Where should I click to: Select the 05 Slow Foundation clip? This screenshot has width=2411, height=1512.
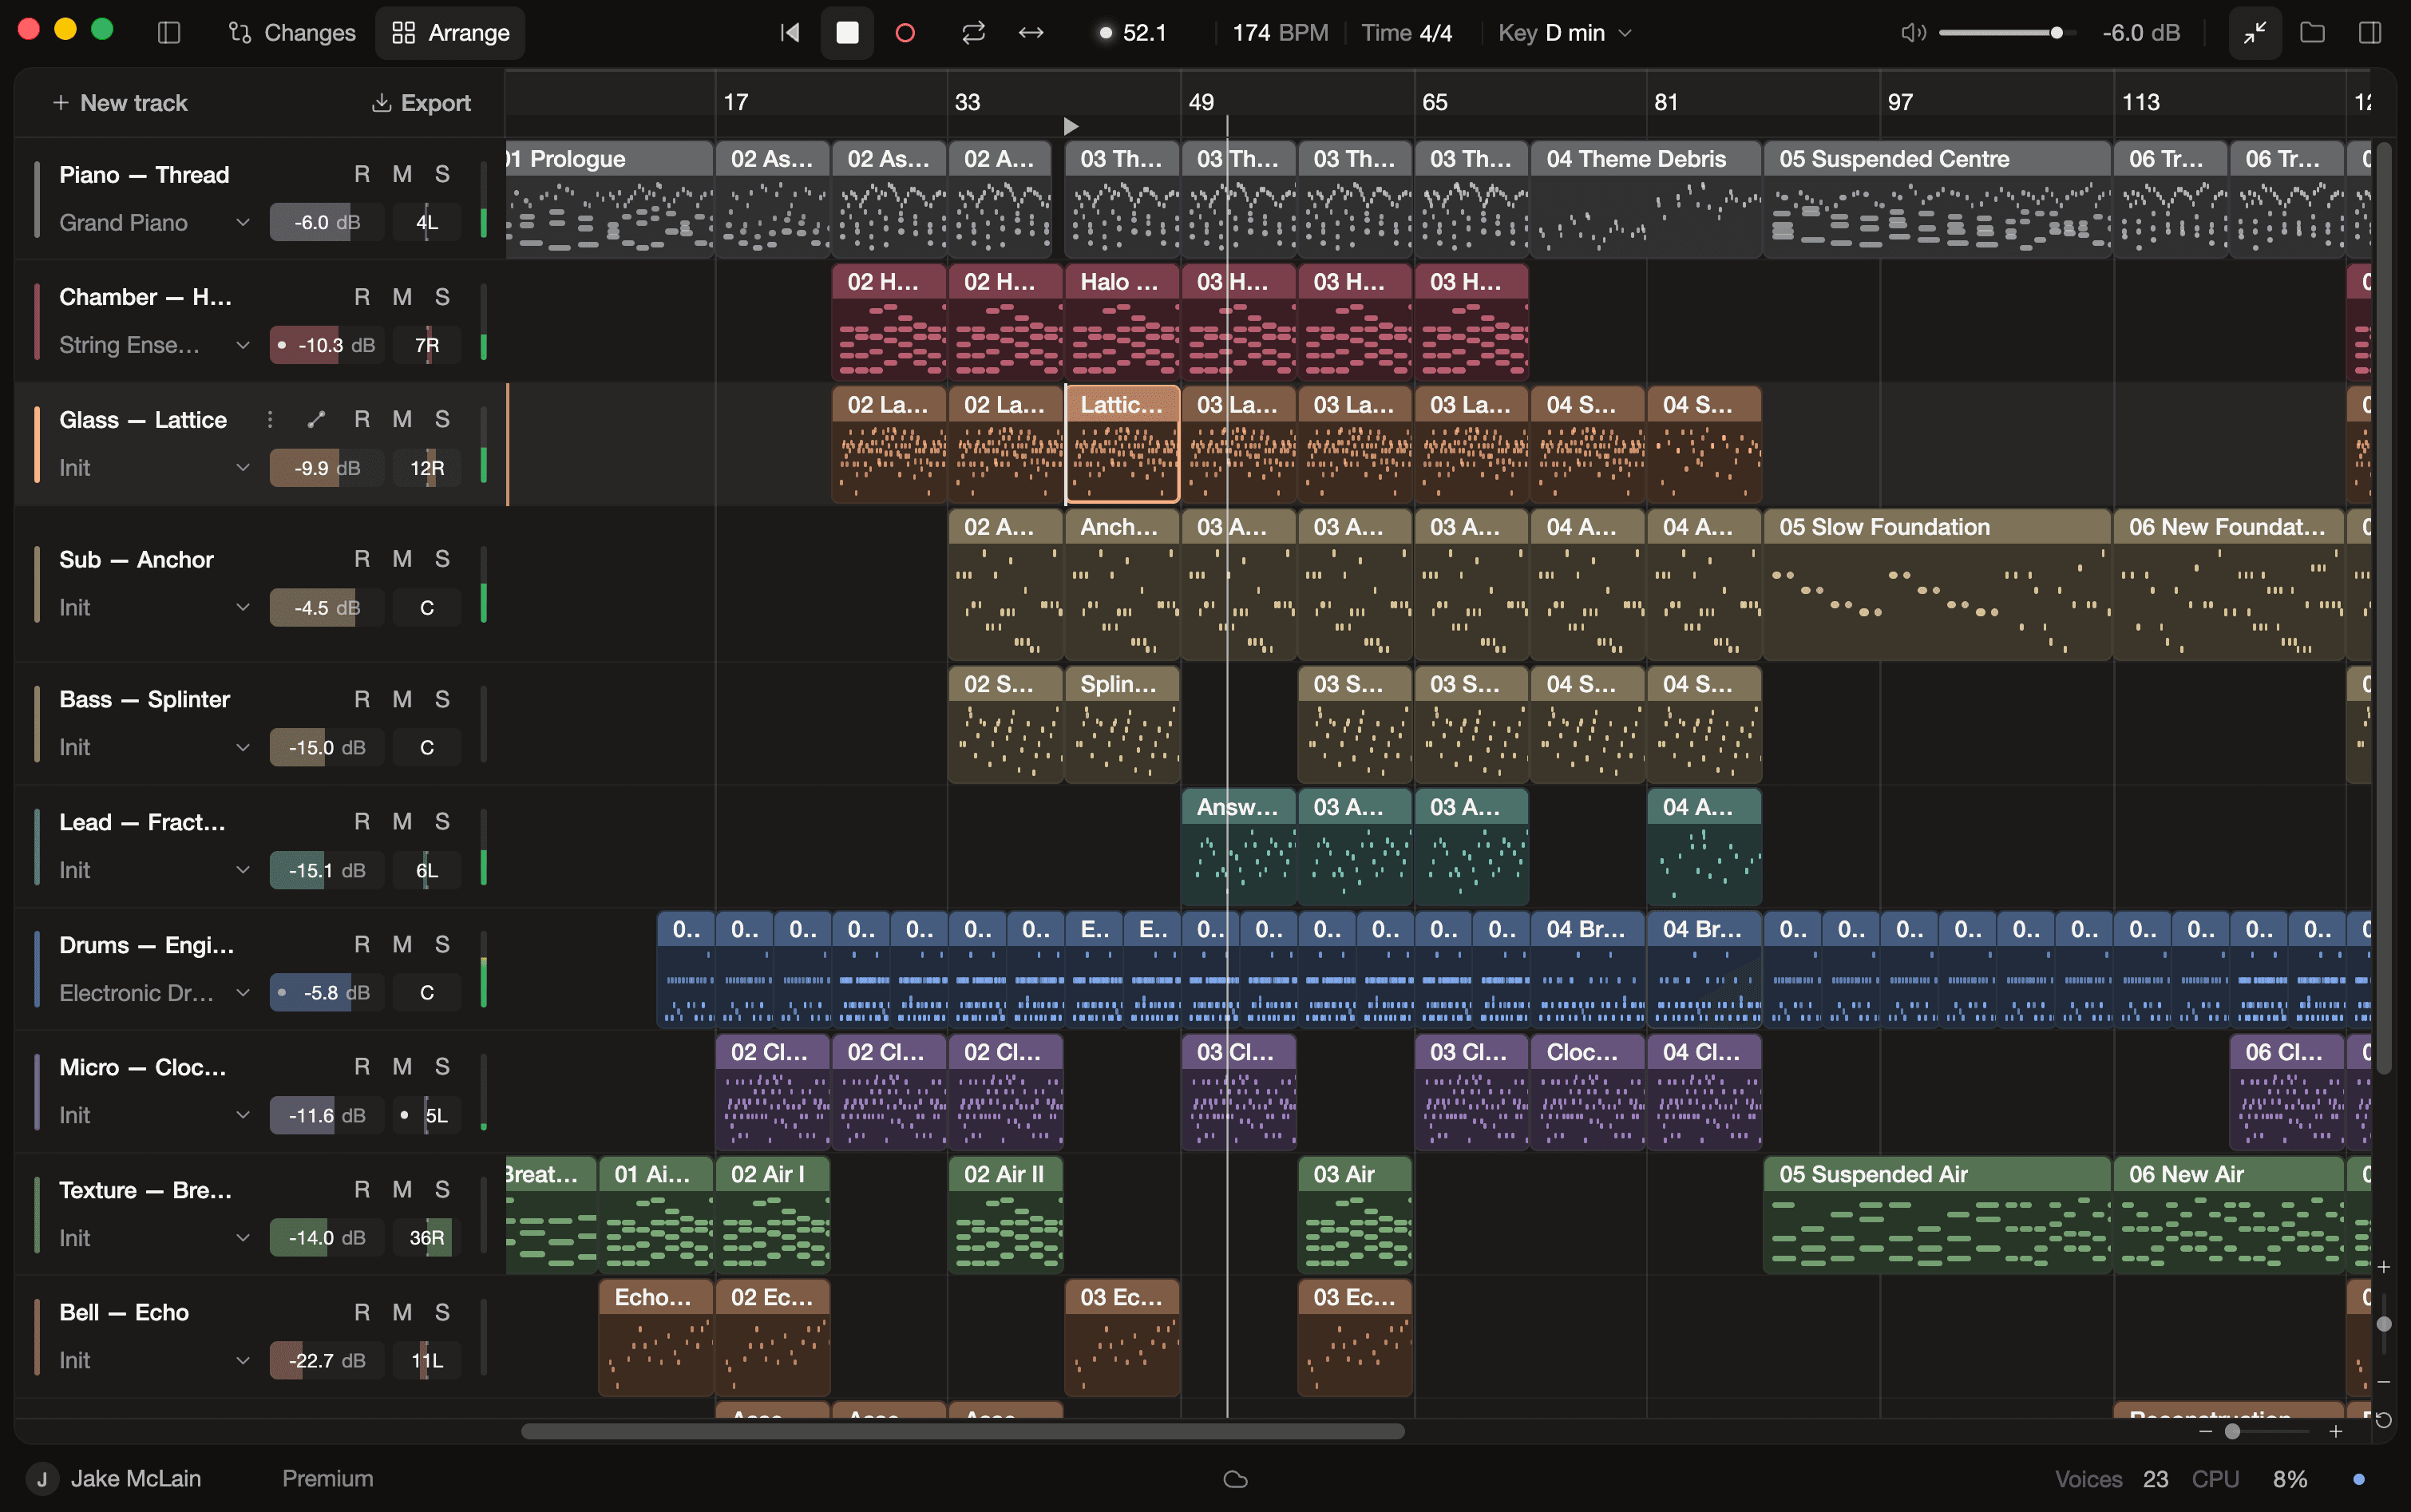(x=1937, y=584)
